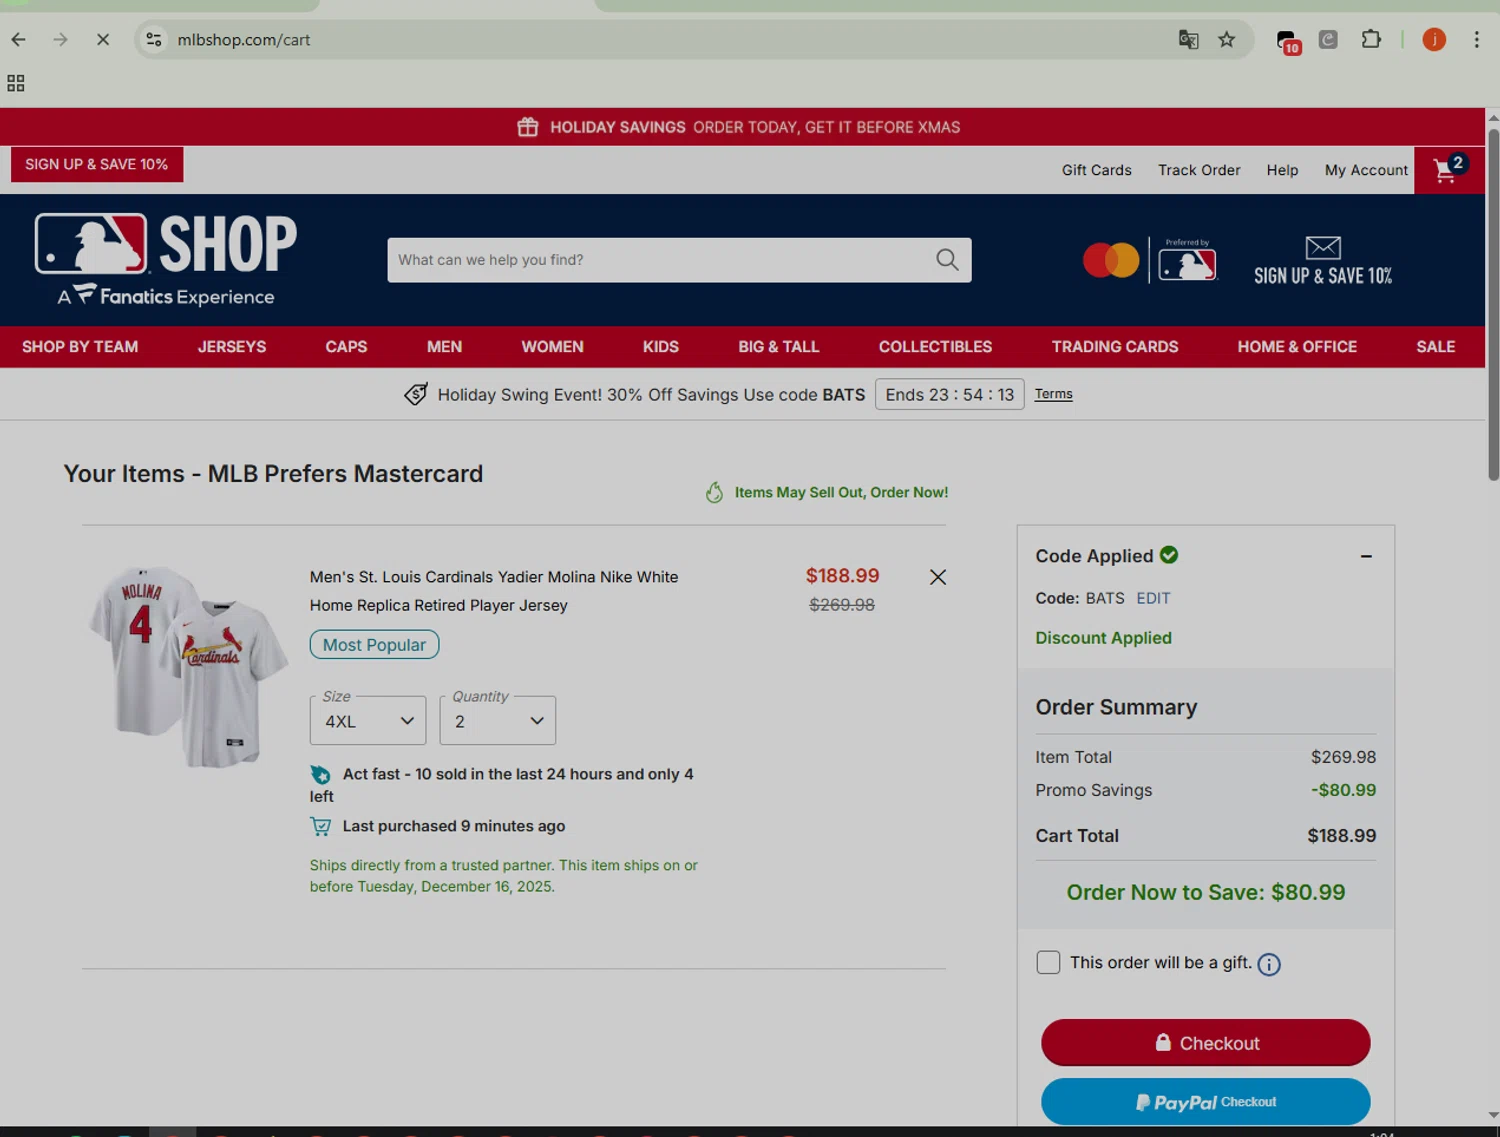
Task: Remove the Molina jersey with the X
Action: pyautogui.click(x=938, y=577)
